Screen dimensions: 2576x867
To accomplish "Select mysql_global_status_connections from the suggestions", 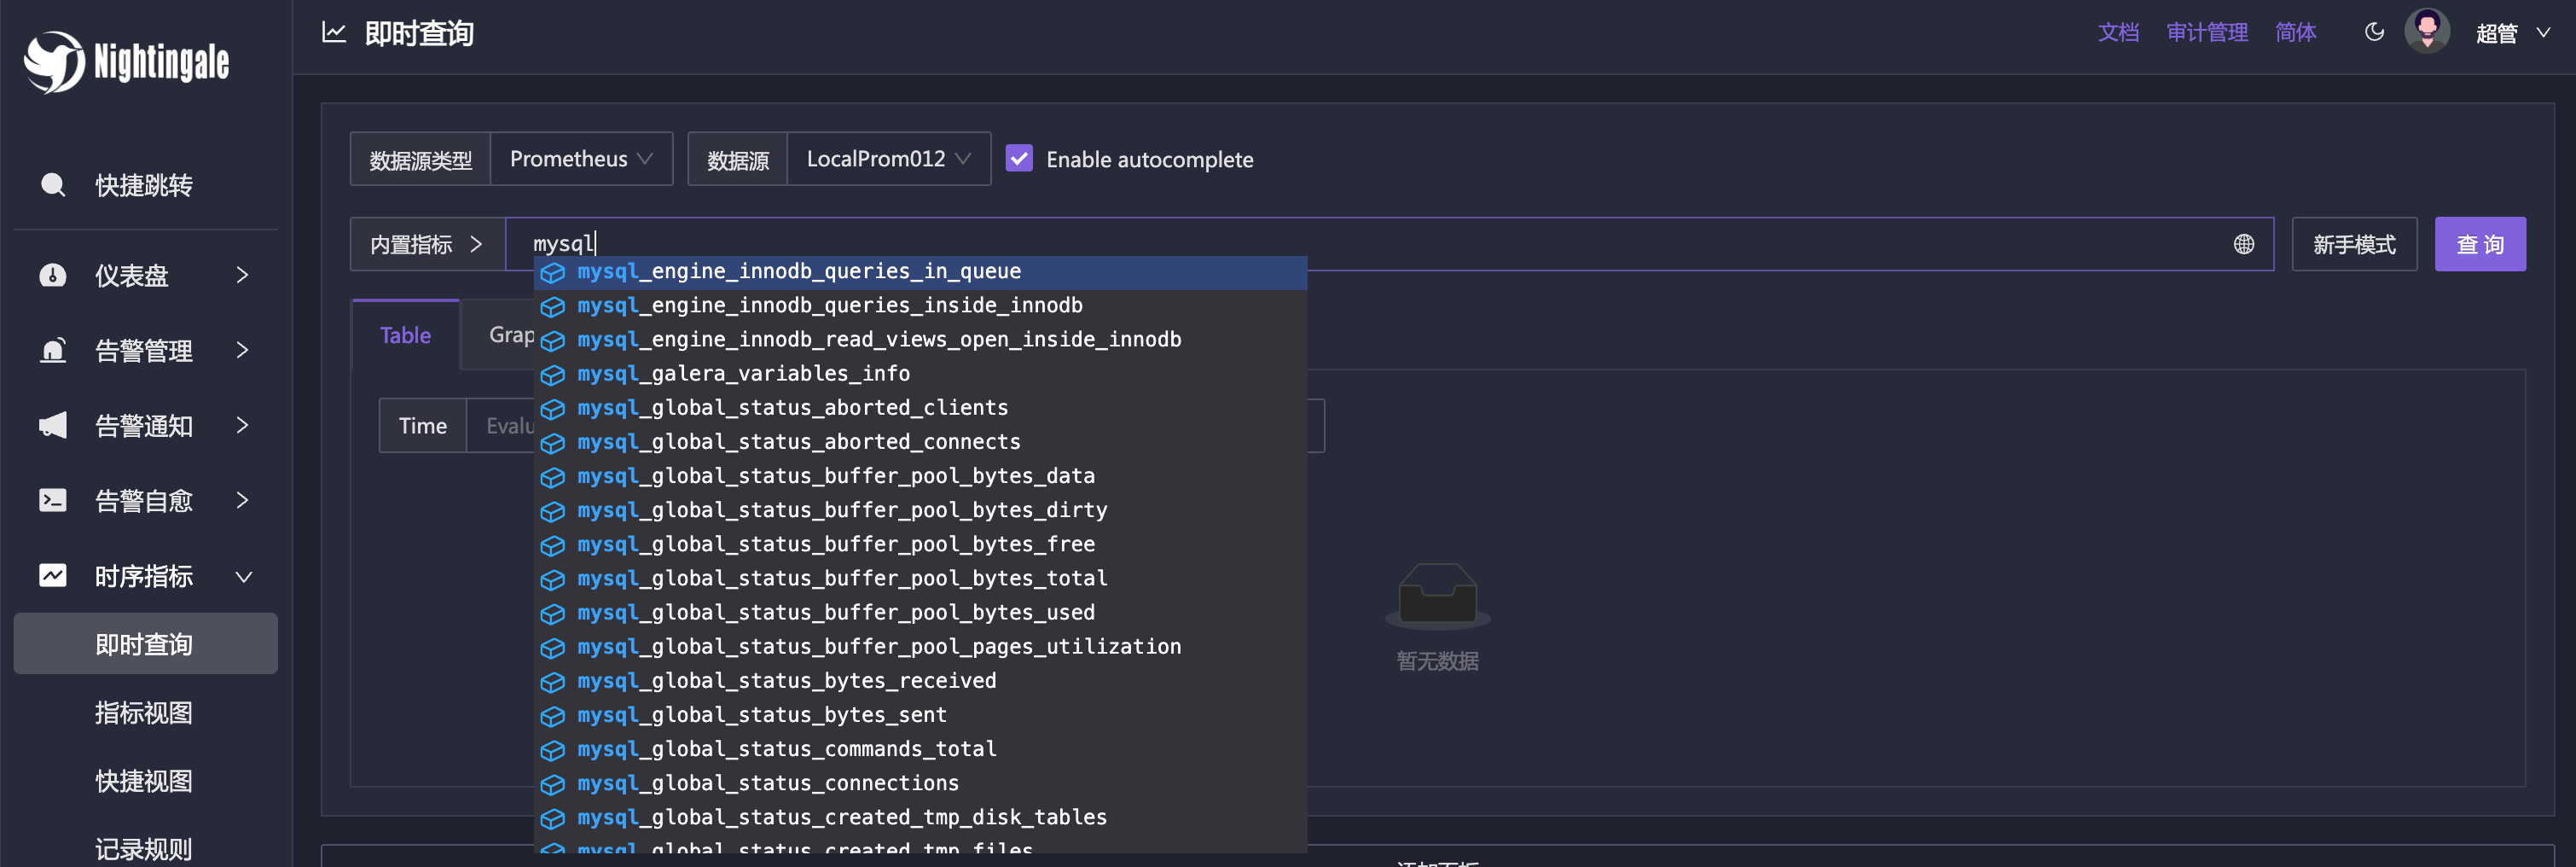I will (766, 783).
